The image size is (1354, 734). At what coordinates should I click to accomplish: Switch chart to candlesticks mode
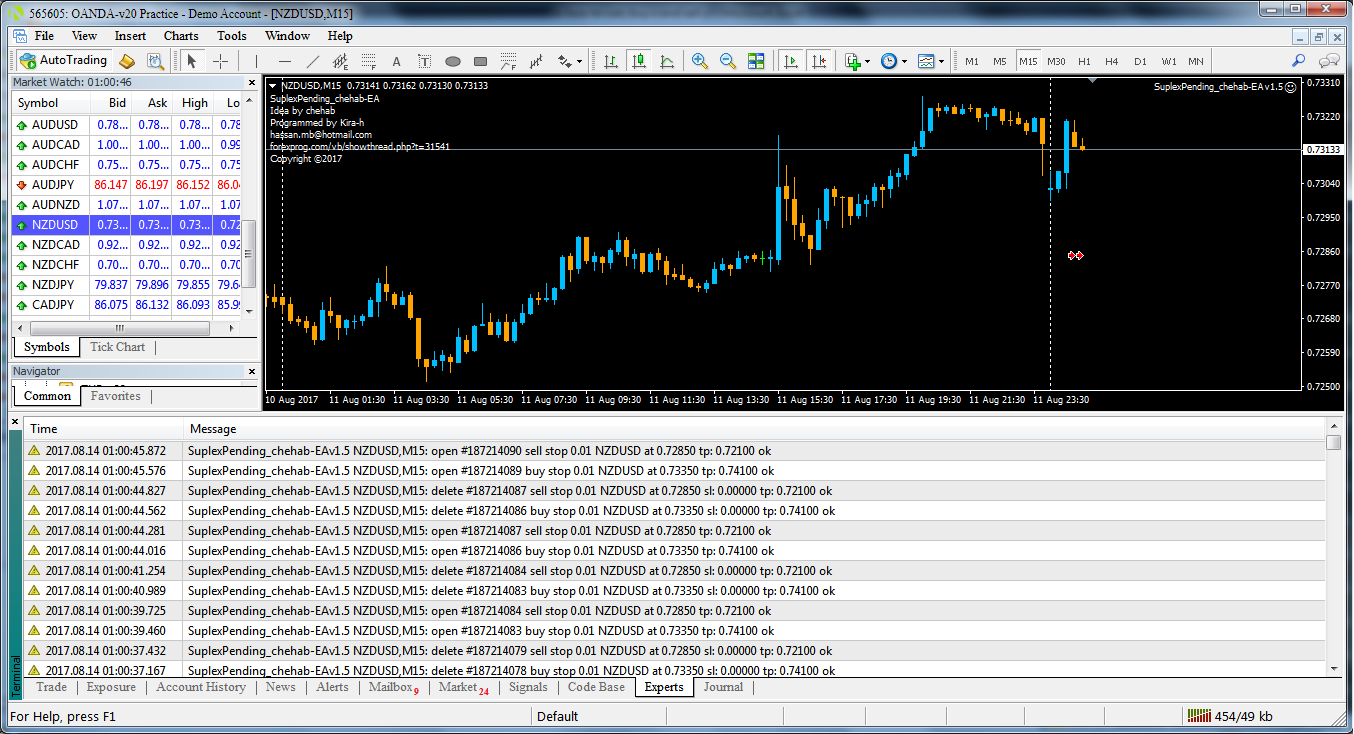pyautogui.click(x=638, y=61)
